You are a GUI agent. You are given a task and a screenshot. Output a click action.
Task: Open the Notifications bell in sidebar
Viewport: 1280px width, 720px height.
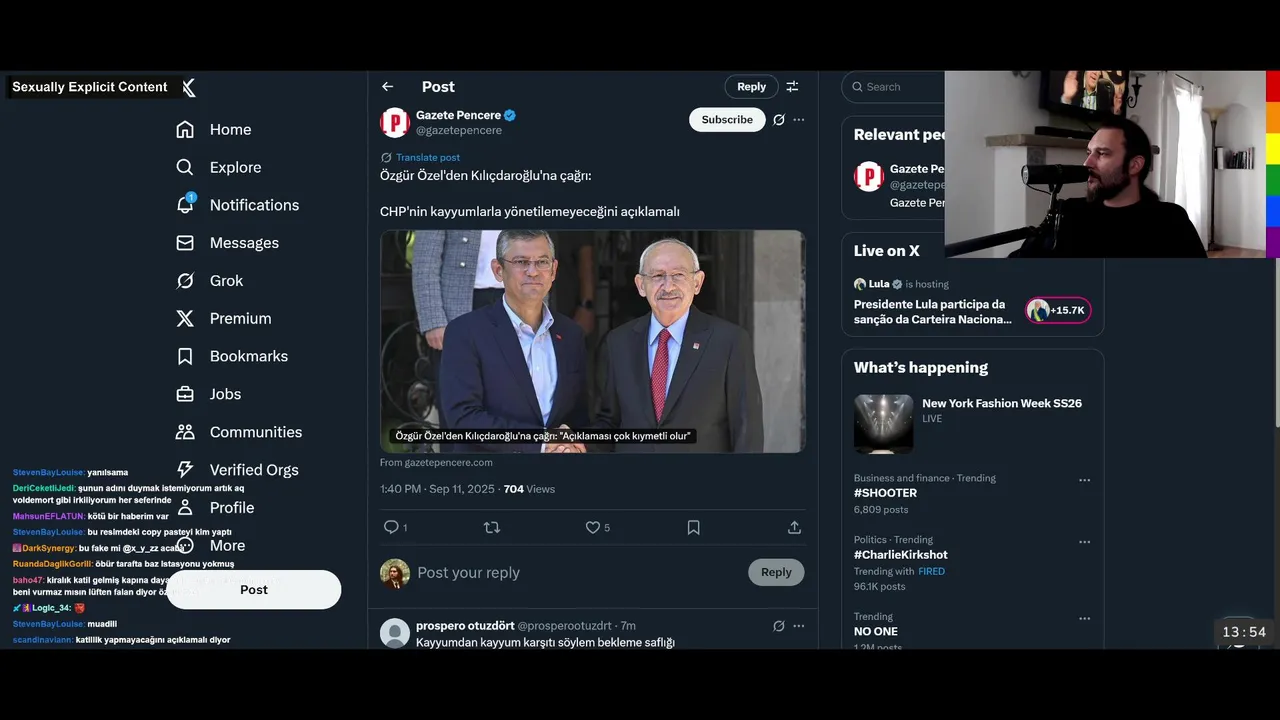pos(185,204)
